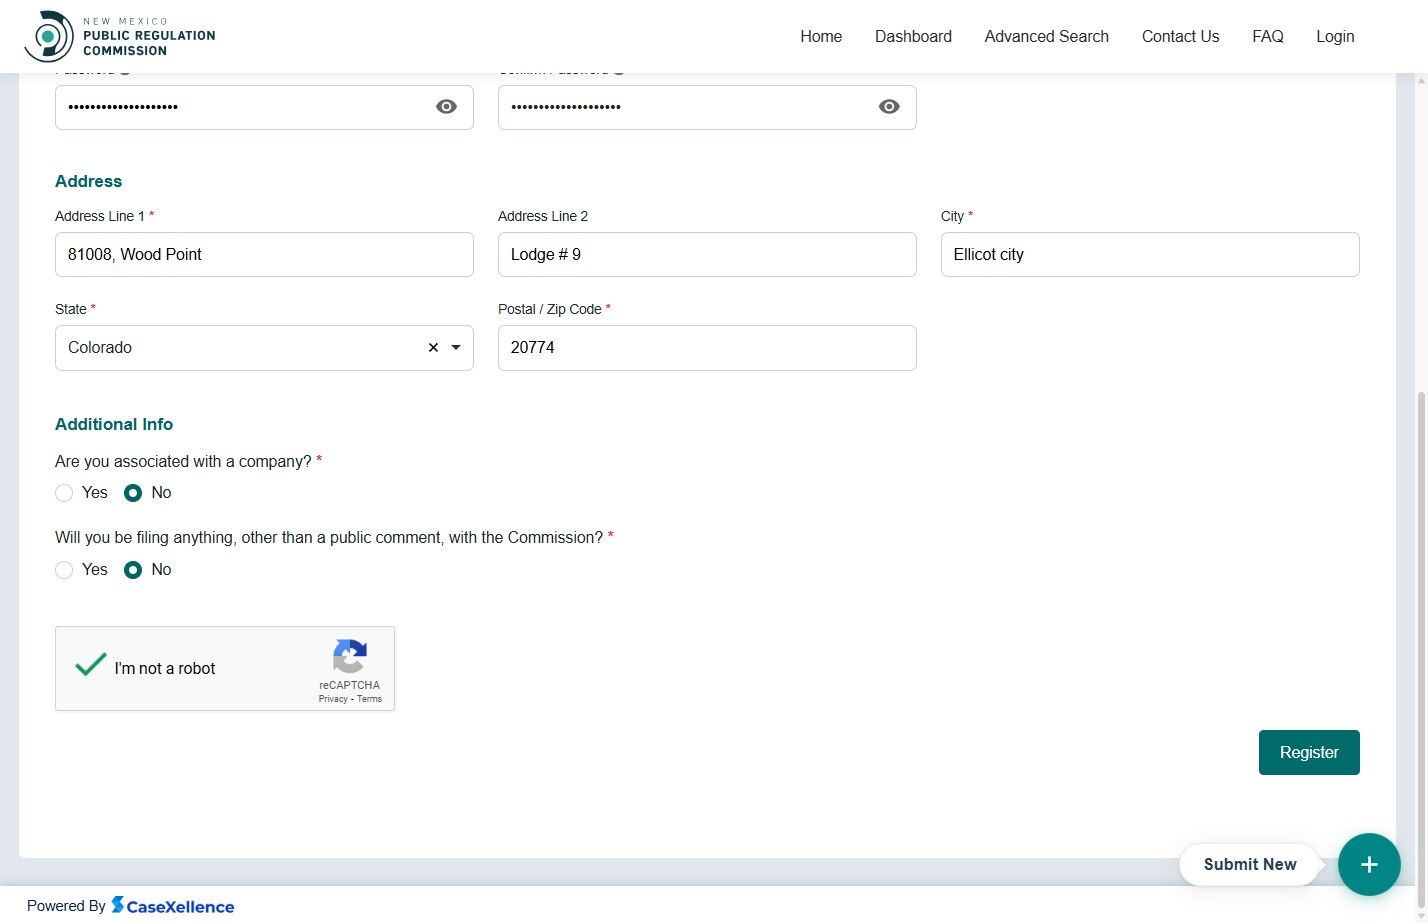
Task: Click the green checkmark in the captcha box
Action: (x=89, y=664)
